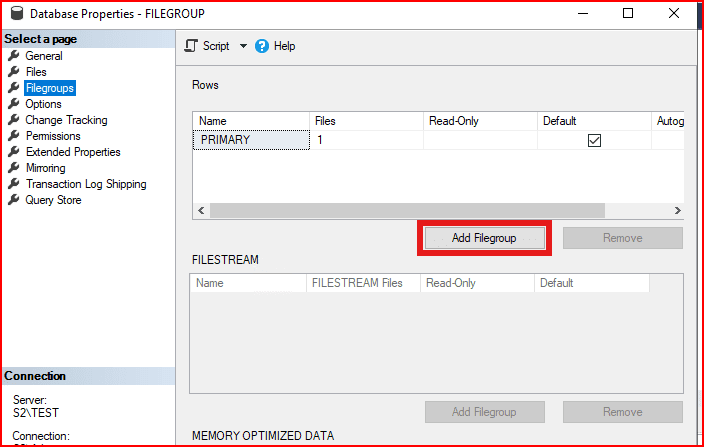Click the Add Filegroup button under Rows
The width and height of the screenshot is (704, 447).
point(484,238)
